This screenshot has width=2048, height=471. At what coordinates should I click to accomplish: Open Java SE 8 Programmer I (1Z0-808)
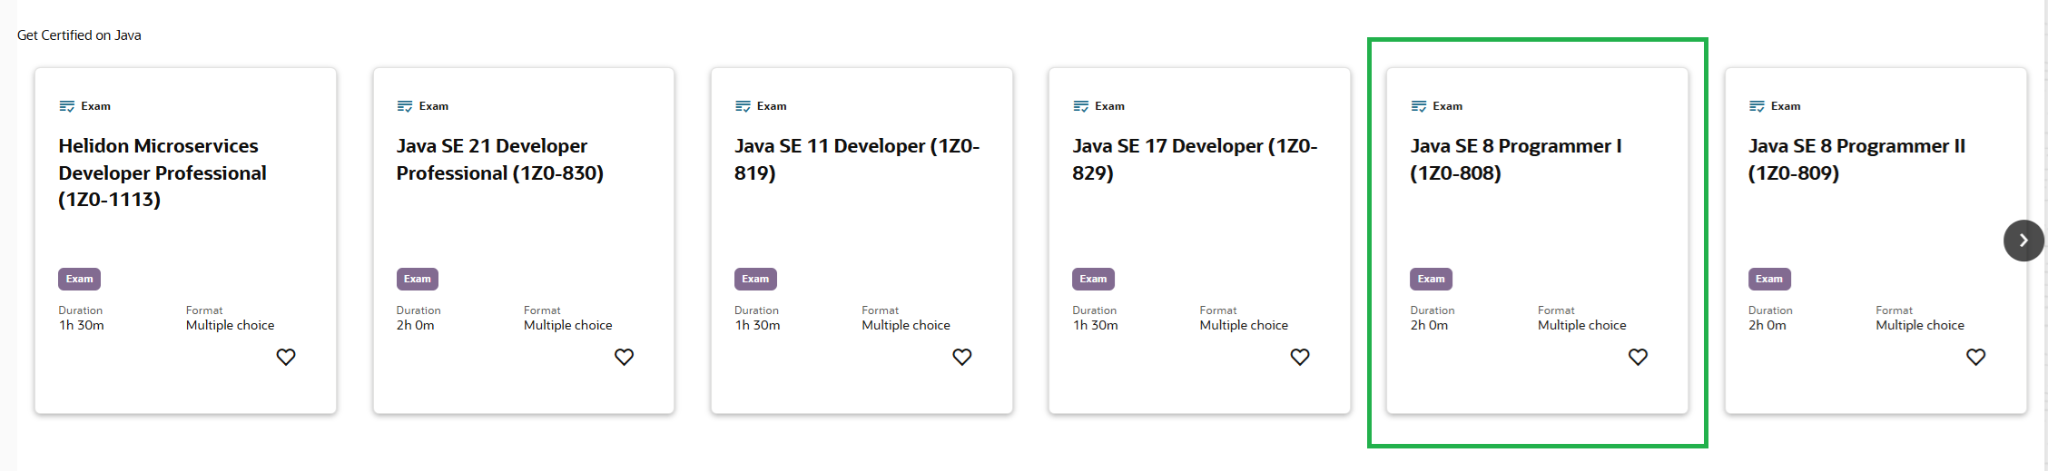pyautogui.click(x=1516, y=159)
